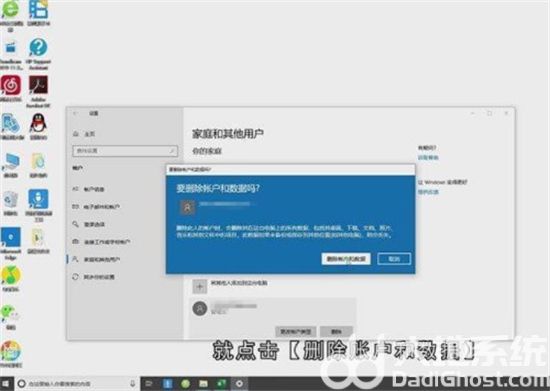
Task: Open the 提供反馈 give feedback link
Action: coord(428,192)
